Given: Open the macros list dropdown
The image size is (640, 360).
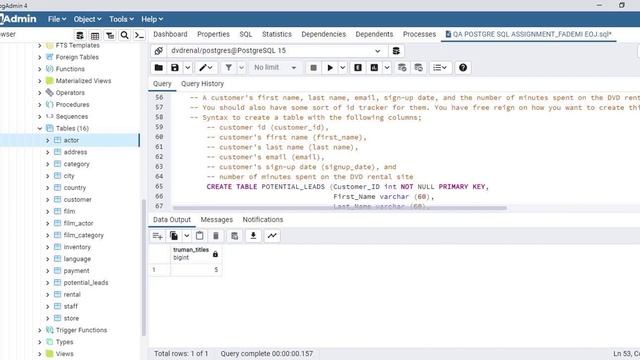Looking at the screenshot, I should [x=440, y=68].
